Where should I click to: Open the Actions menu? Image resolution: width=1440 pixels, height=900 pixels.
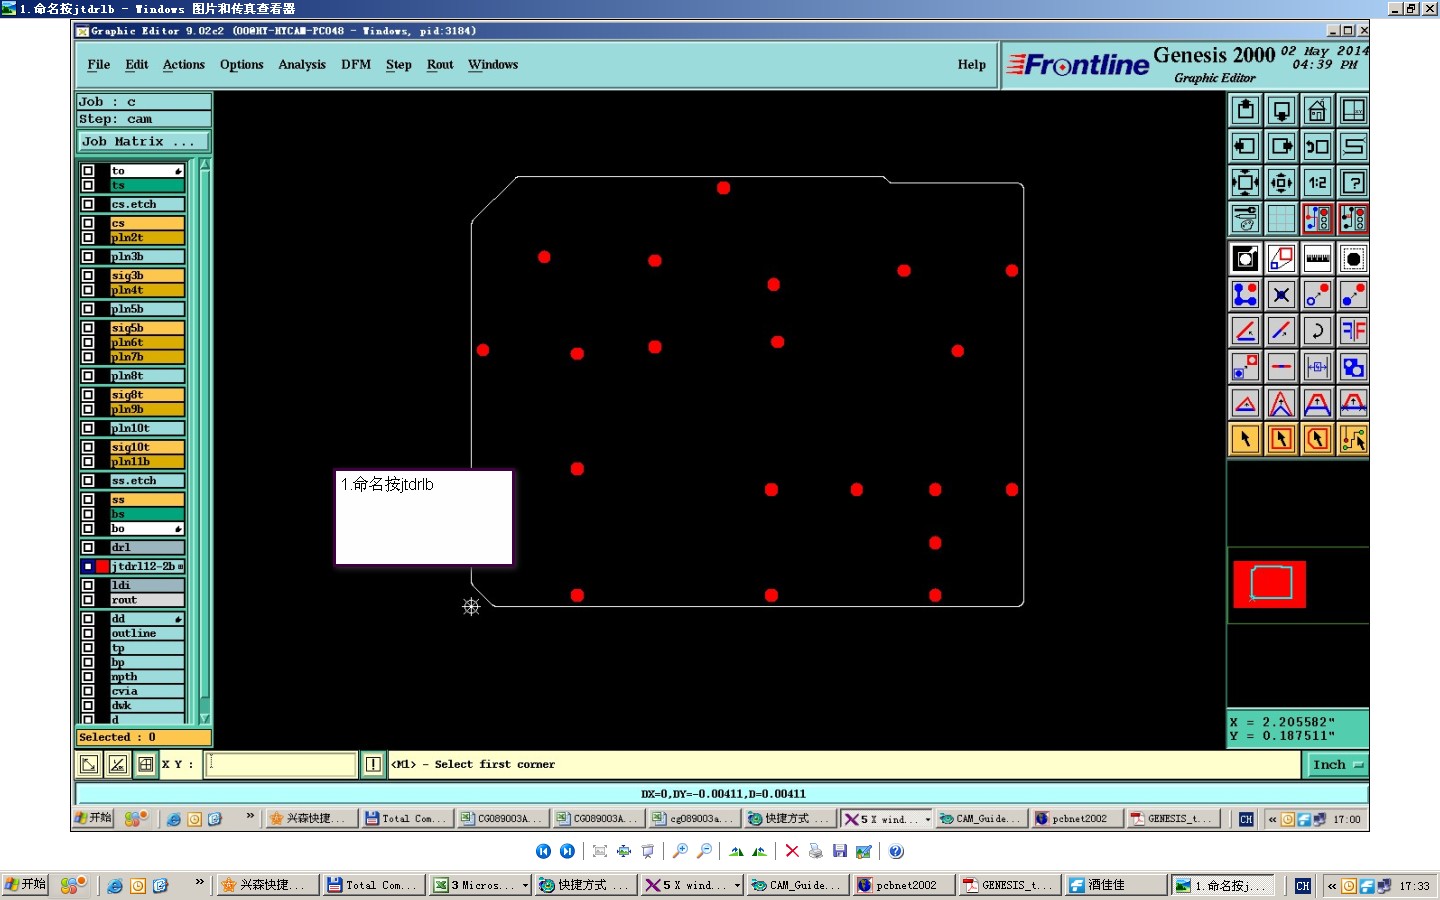coord(184,65)
